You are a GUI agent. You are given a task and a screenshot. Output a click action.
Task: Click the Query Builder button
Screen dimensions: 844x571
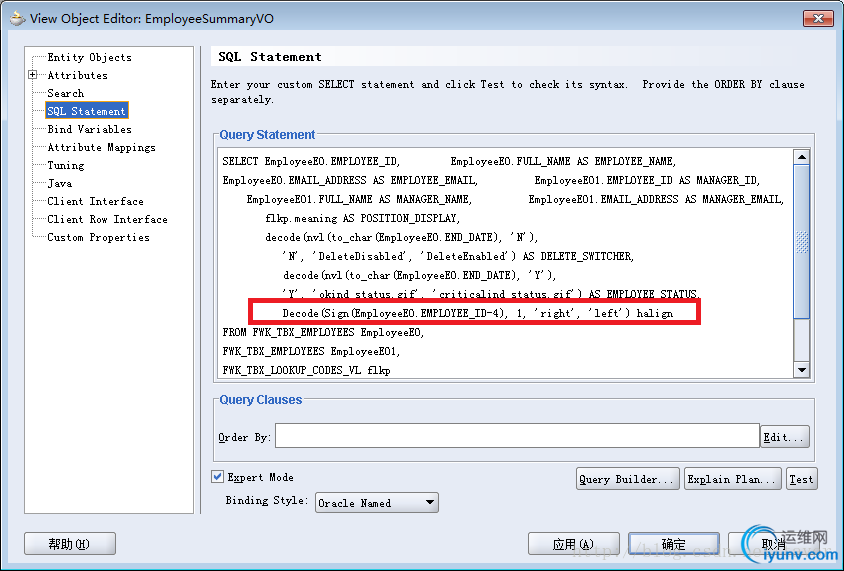coord(628,479)
